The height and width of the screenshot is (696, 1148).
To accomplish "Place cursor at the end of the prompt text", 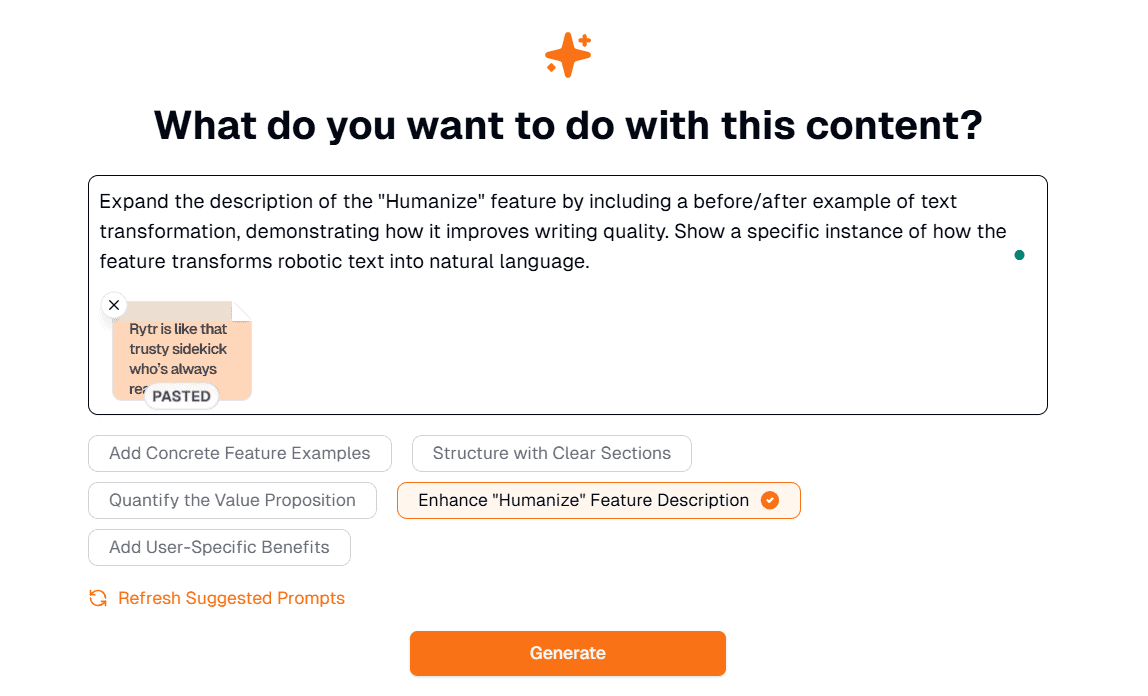I will 591,262.
